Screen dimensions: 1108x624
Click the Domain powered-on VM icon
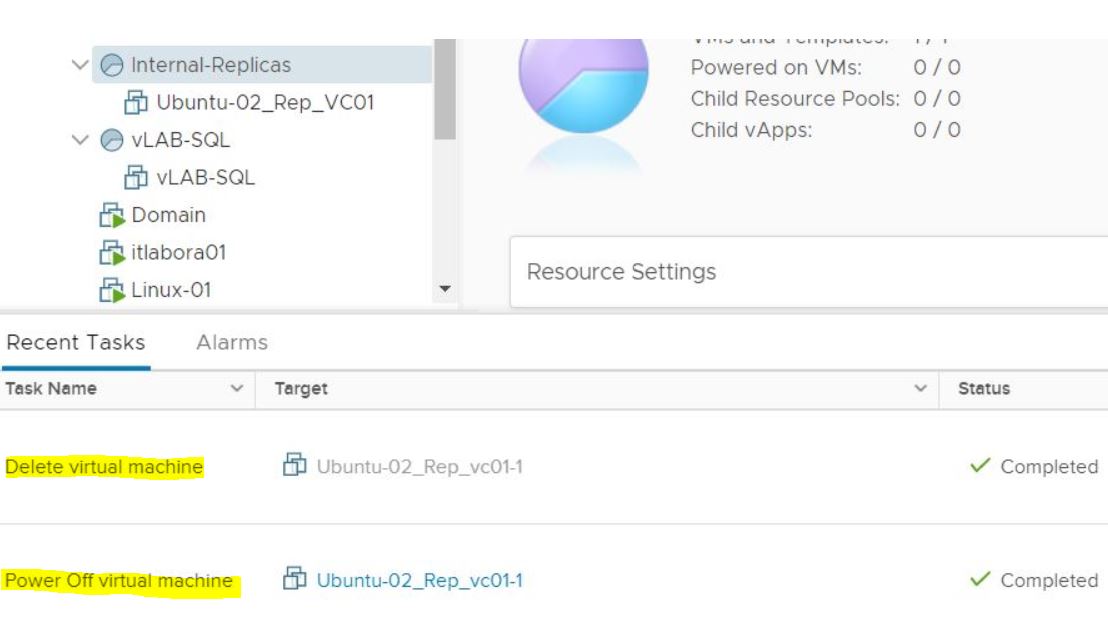coord(112,215)
